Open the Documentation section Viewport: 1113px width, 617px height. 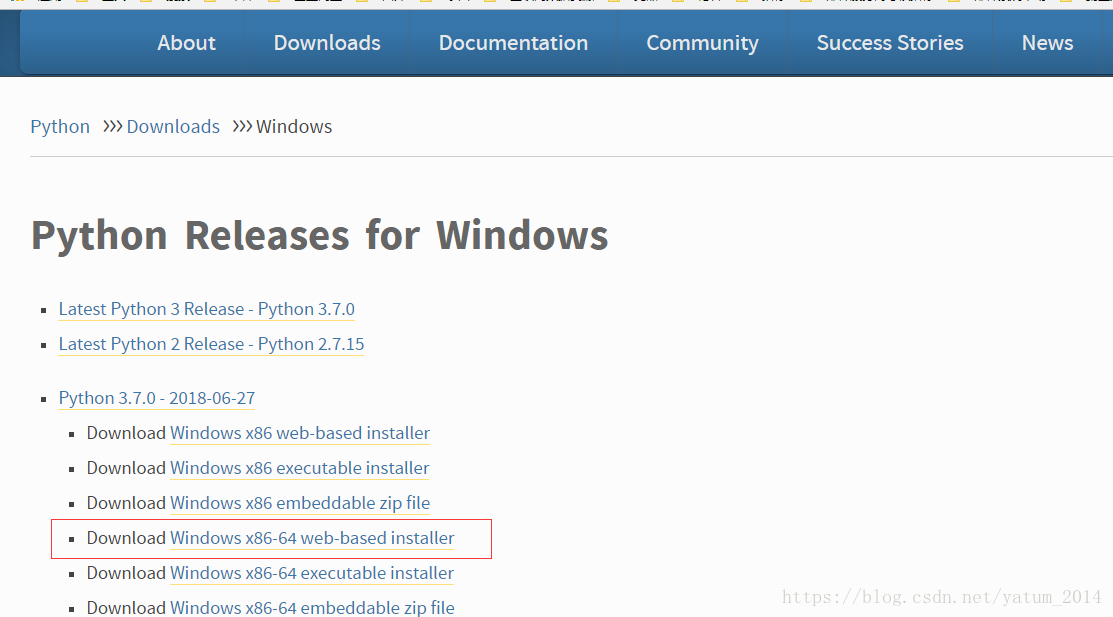click(513, 42)
